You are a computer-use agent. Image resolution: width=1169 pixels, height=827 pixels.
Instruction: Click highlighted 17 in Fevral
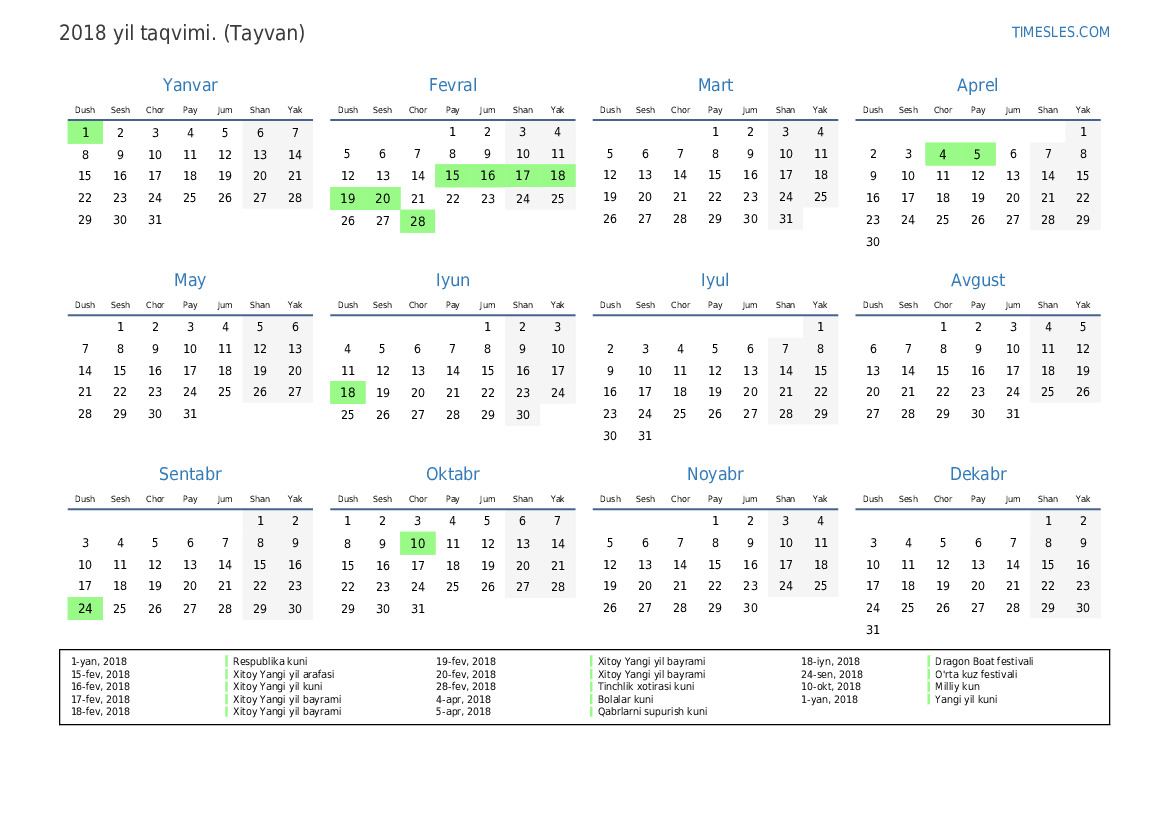[523, 176]
